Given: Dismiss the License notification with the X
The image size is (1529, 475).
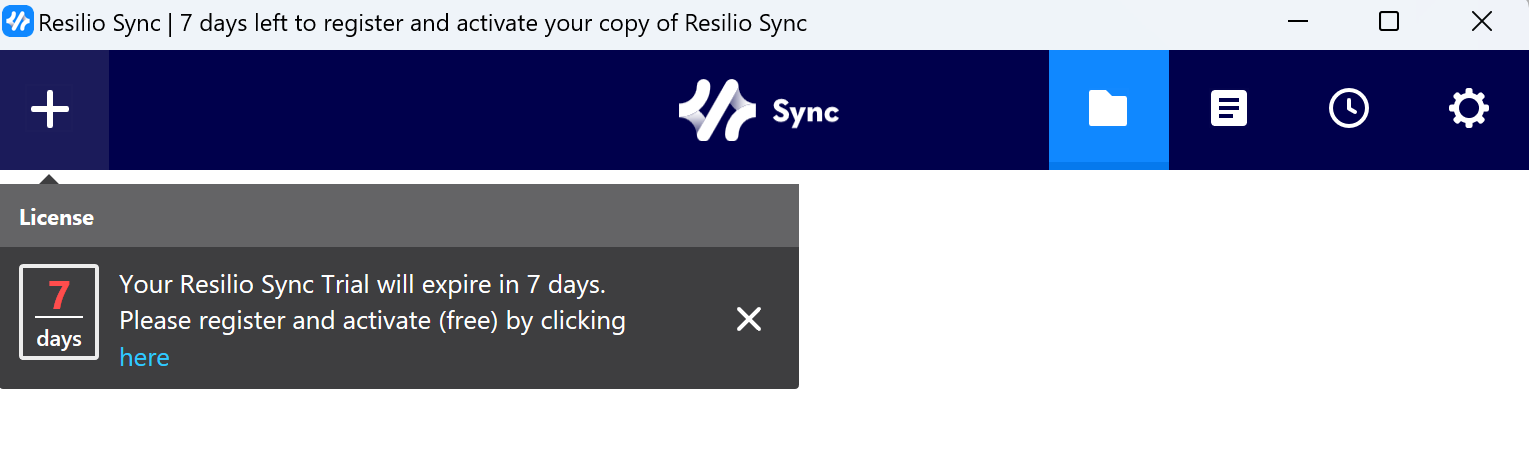Looking at the screenshot, I should (749, 319).
